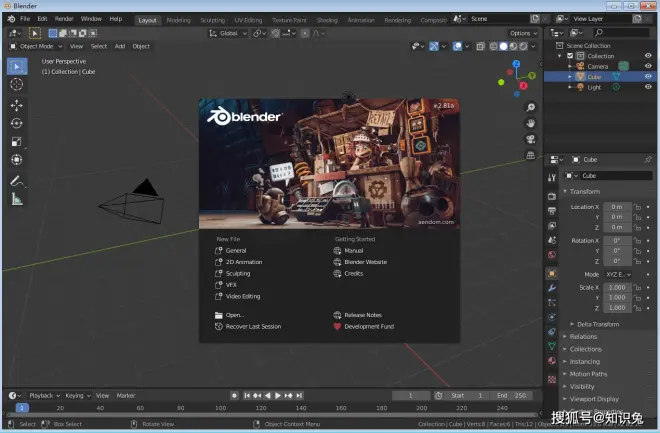
Task: Open the Options dropdown
Action: tap(523, 33)
